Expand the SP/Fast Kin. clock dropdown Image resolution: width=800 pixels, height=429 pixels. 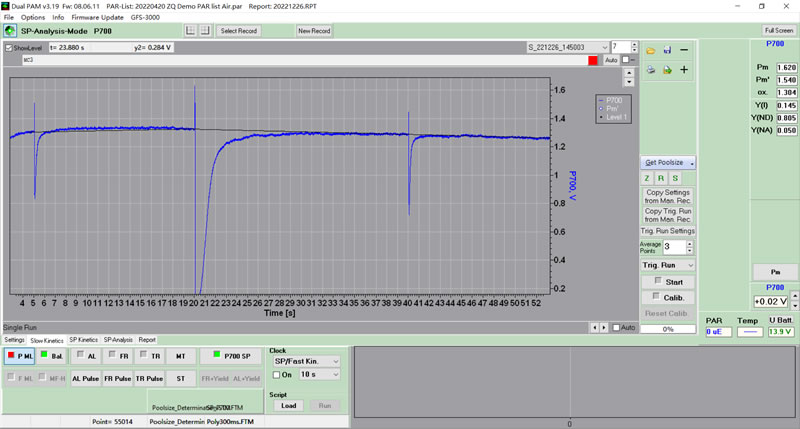(335, 360)
